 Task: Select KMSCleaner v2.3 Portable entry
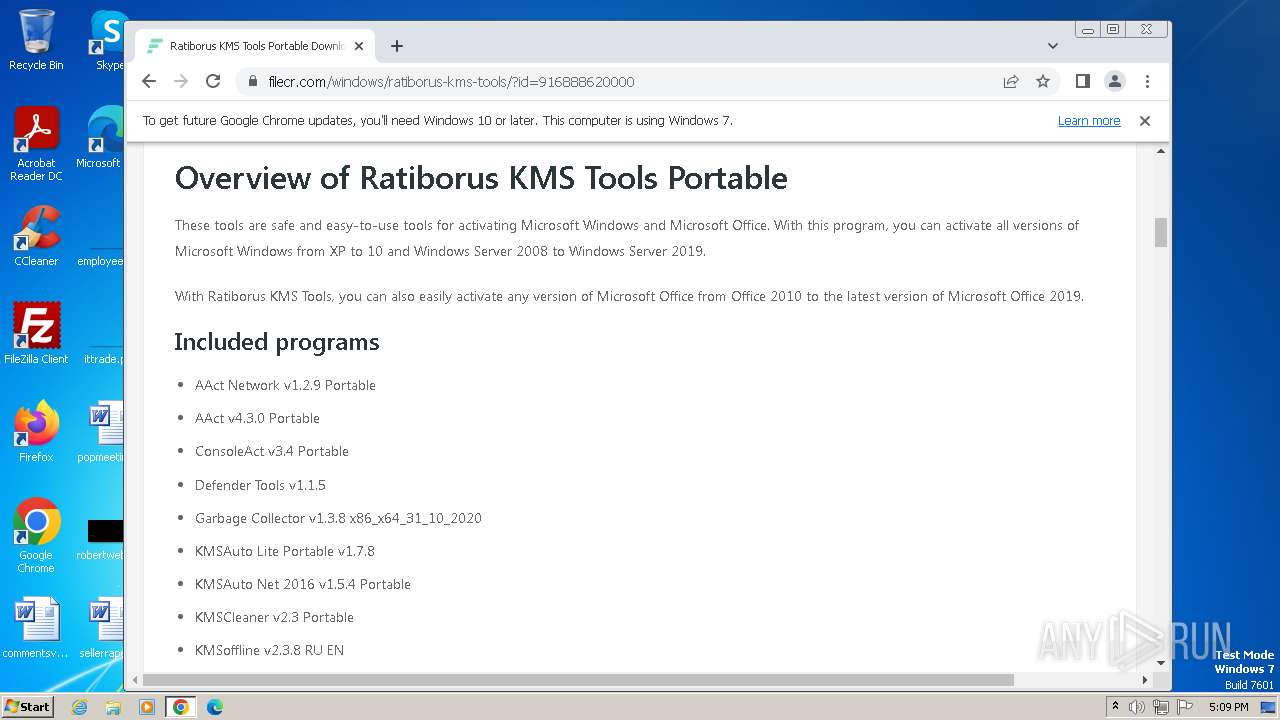(274, 617)
